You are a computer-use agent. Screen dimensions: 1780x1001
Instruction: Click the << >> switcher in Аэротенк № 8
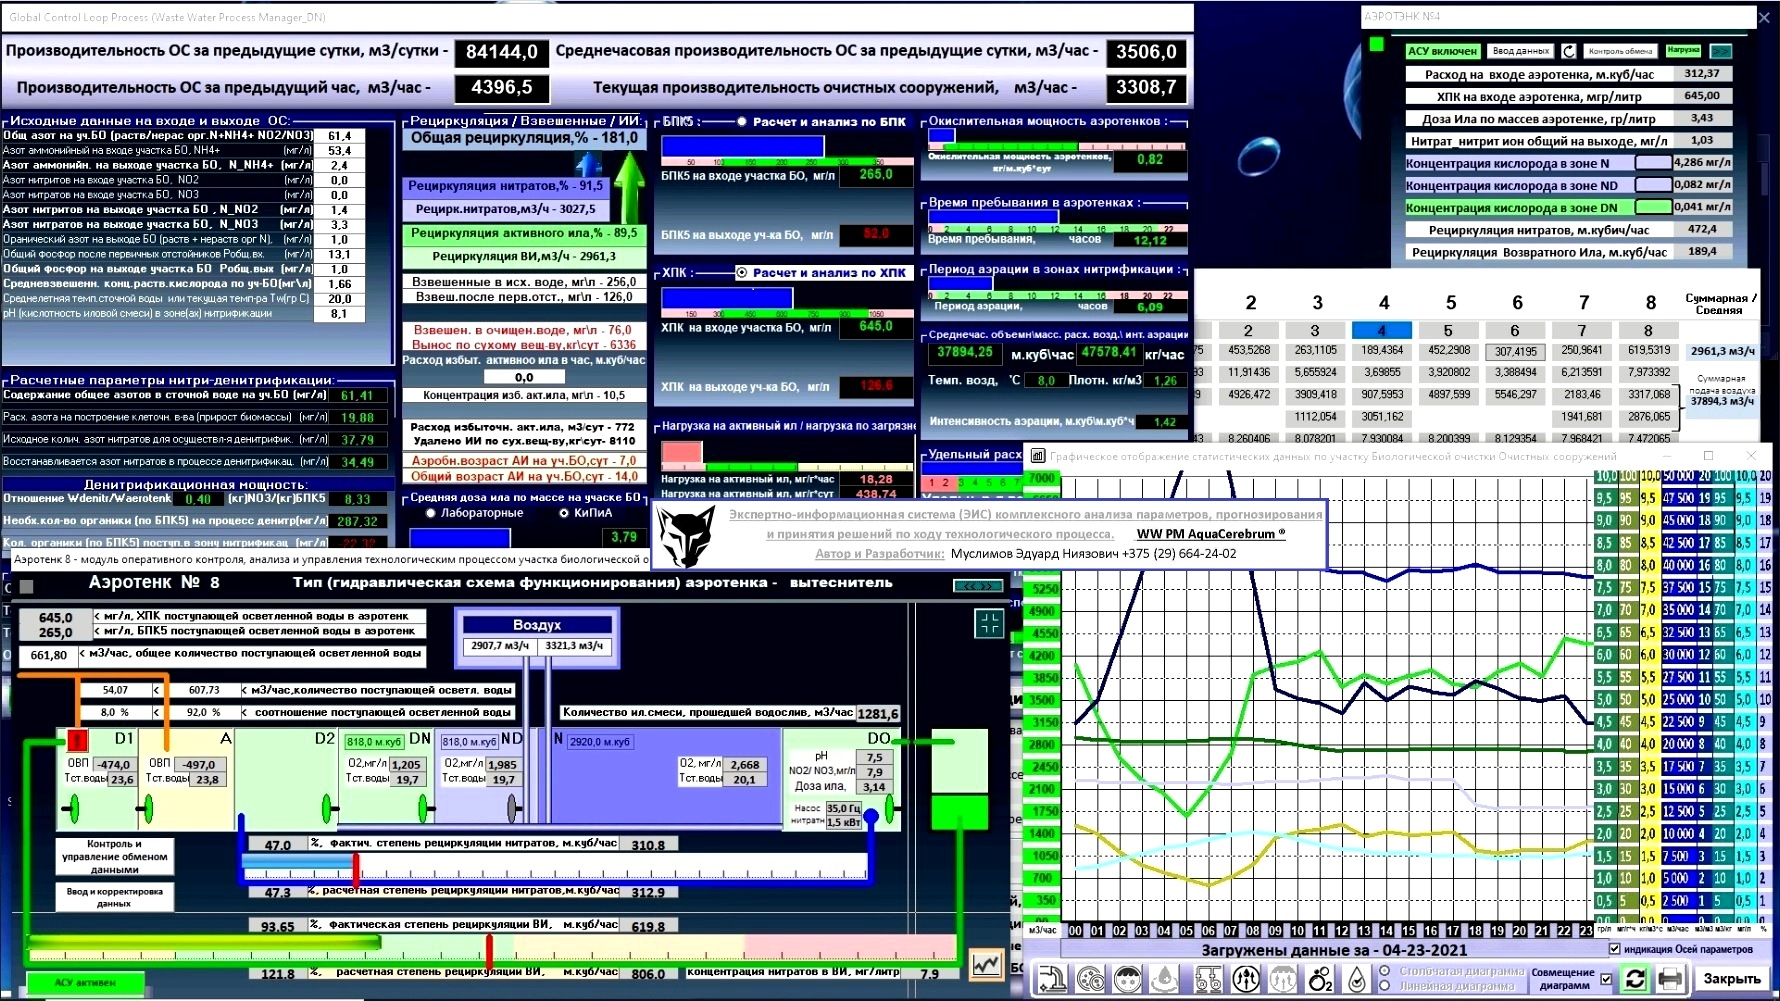click(x=978, y=586)
